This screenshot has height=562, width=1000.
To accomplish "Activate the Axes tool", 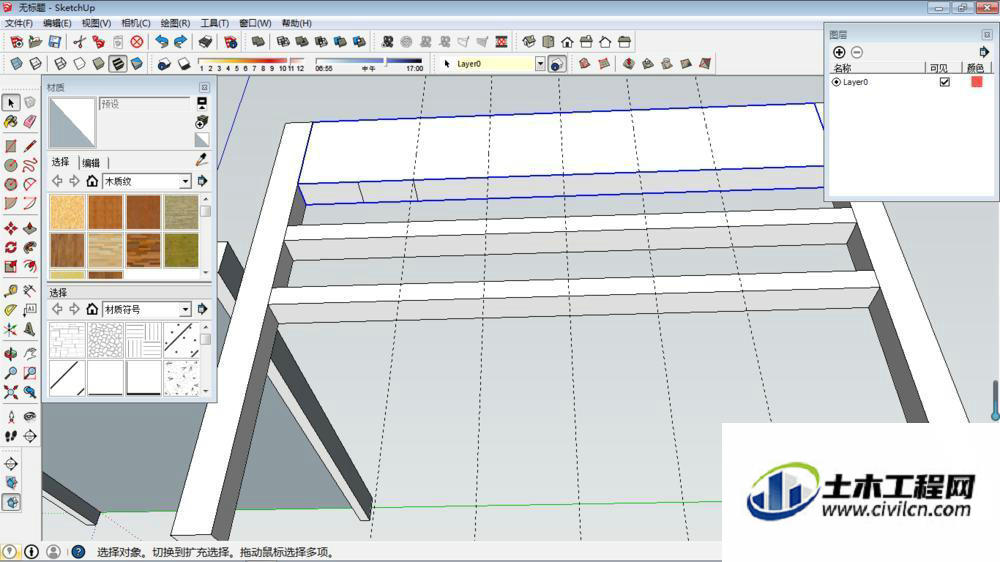I will [11, 330].
